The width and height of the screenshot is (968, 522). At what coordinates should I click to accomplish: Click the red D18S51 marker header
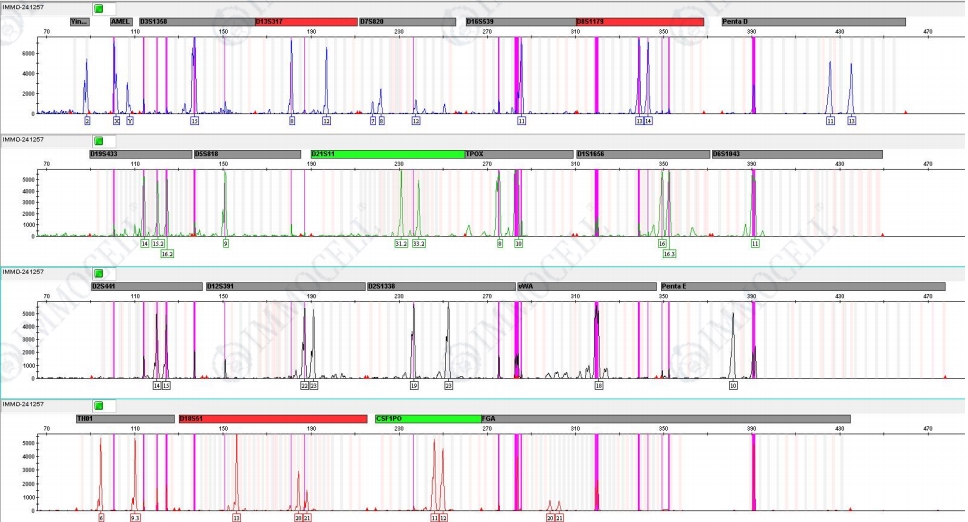pos(272,419)
